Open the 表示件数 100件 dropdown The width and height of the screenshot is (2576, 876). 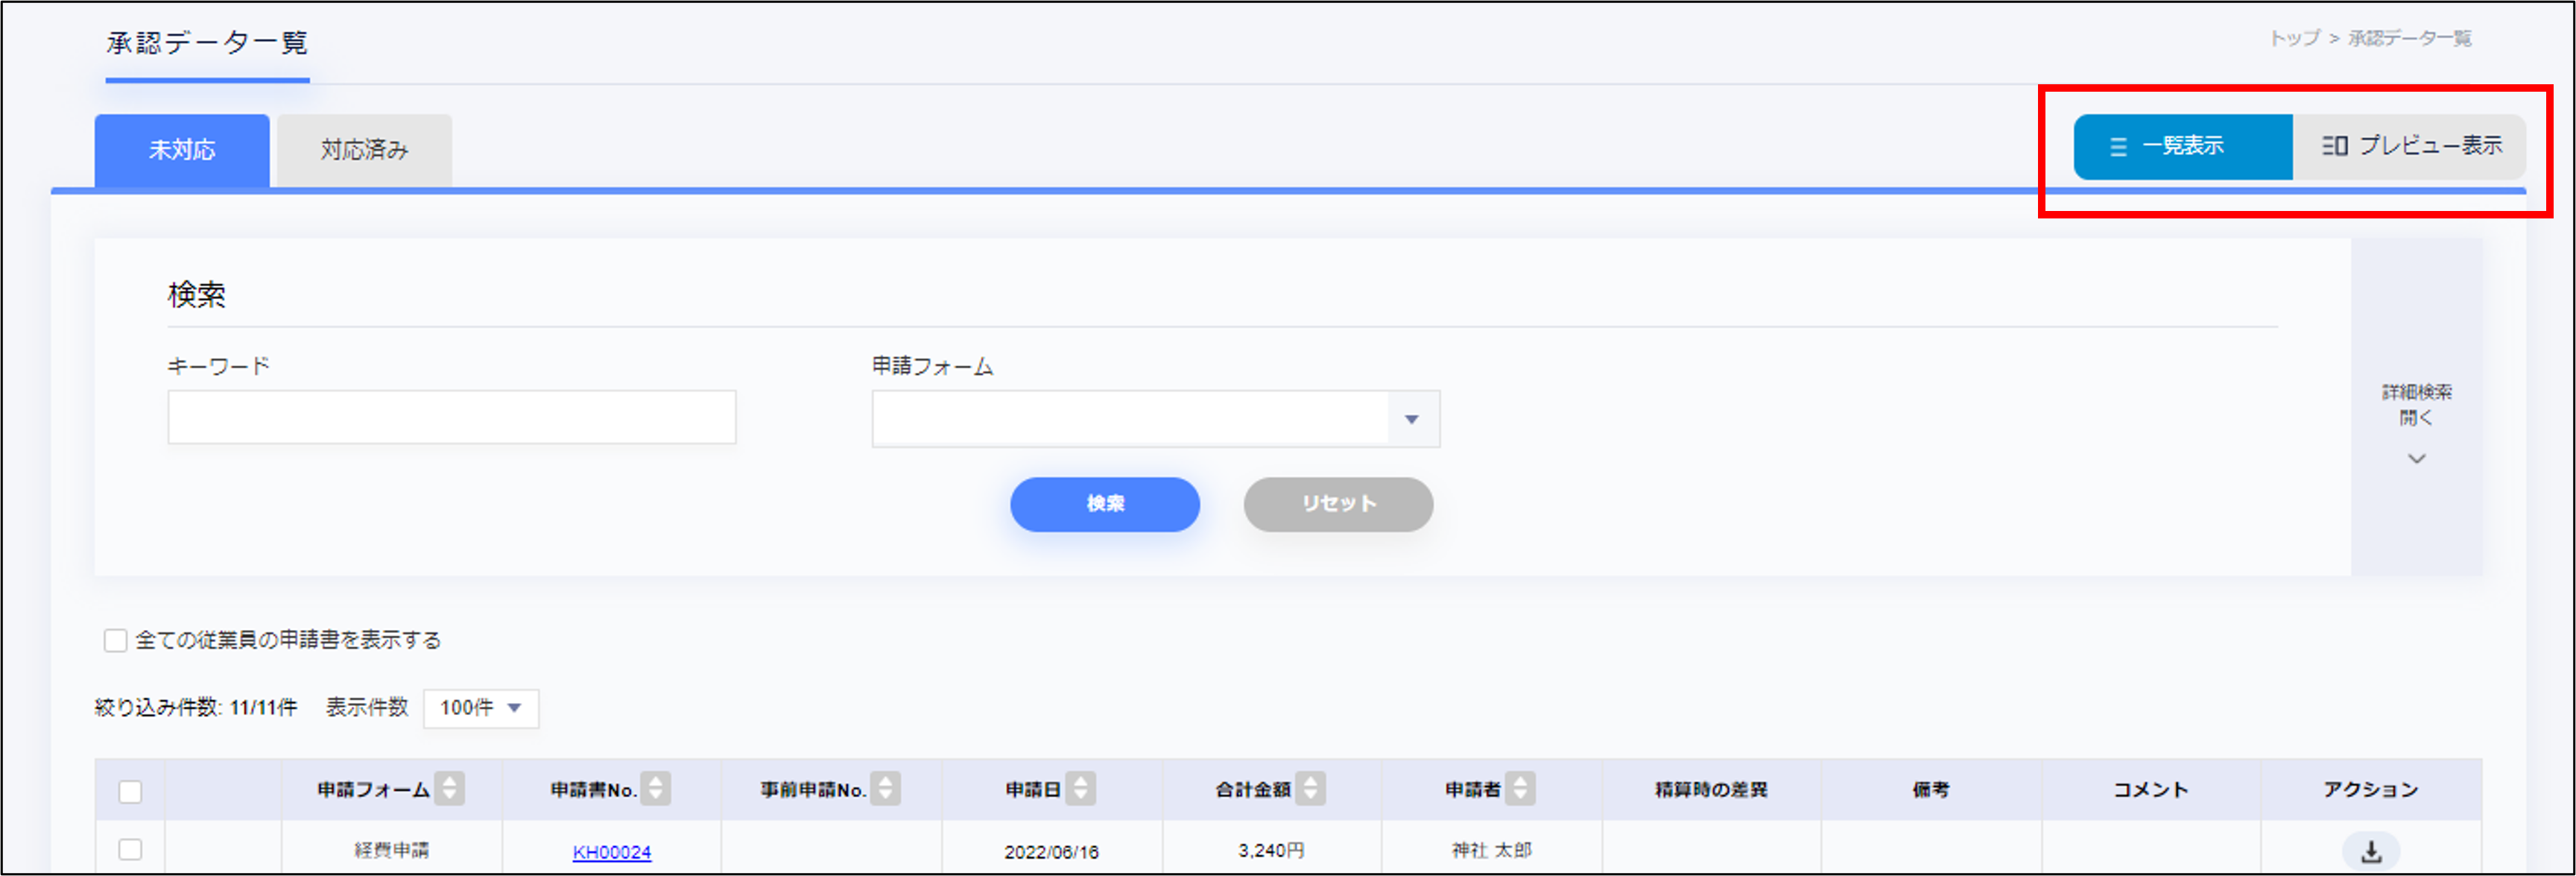[x=481, y=708]
